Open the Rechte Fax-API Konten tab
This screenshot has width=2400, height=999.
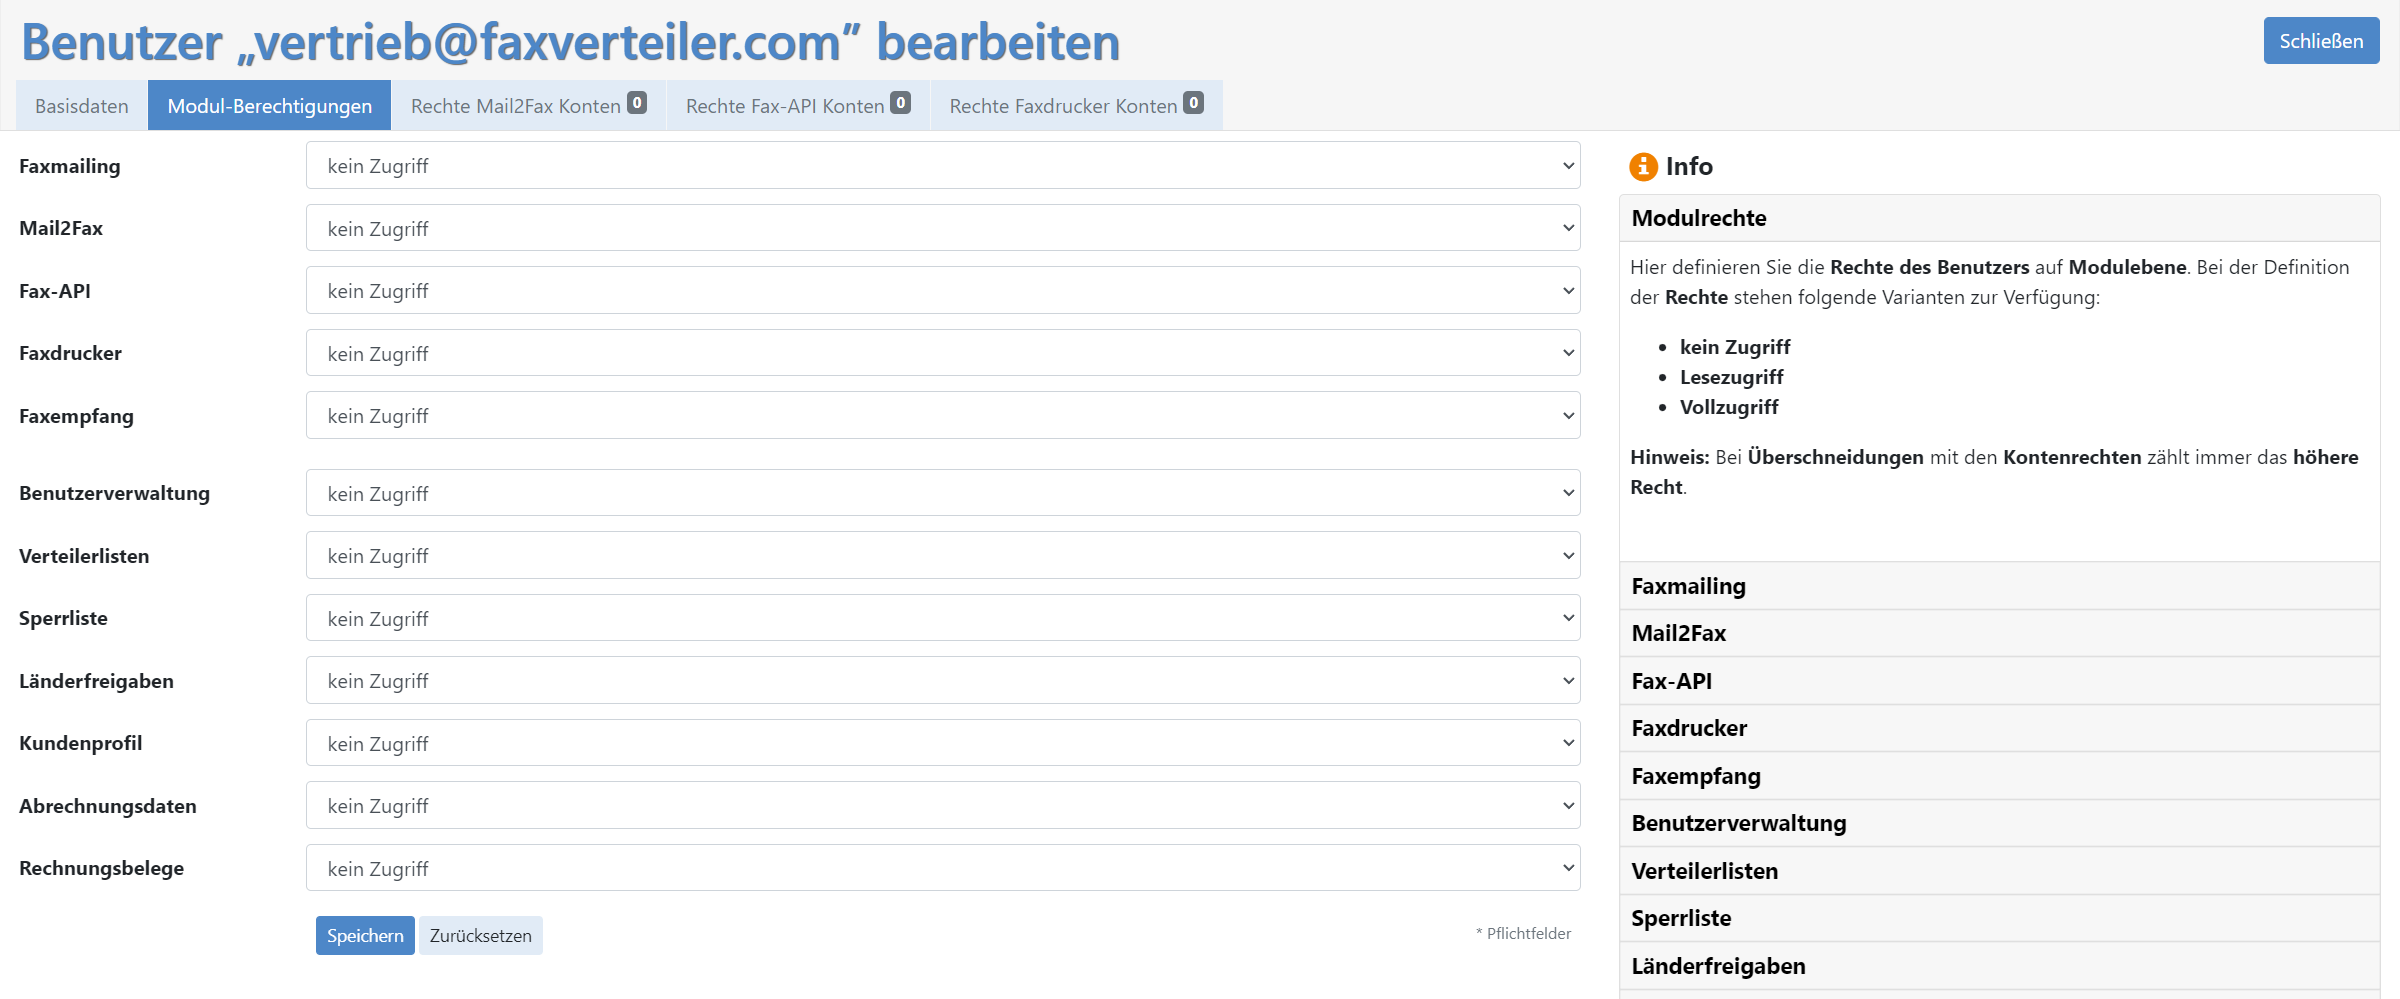coord(798,106)
